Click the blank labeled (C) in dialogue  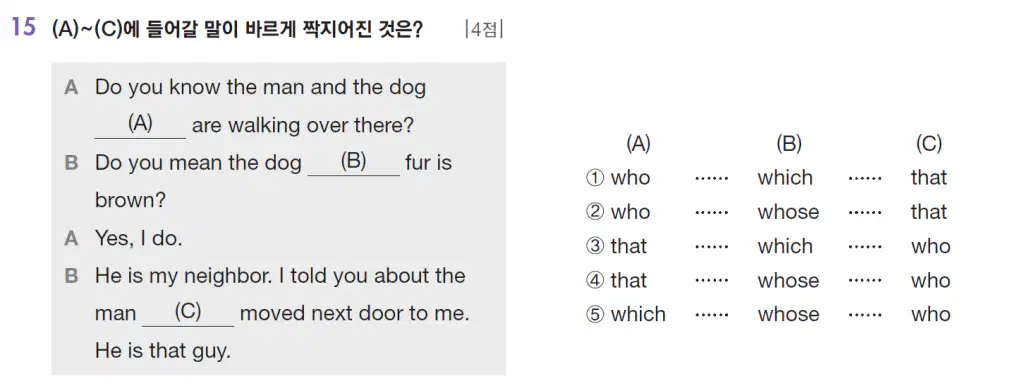(188, 314)
